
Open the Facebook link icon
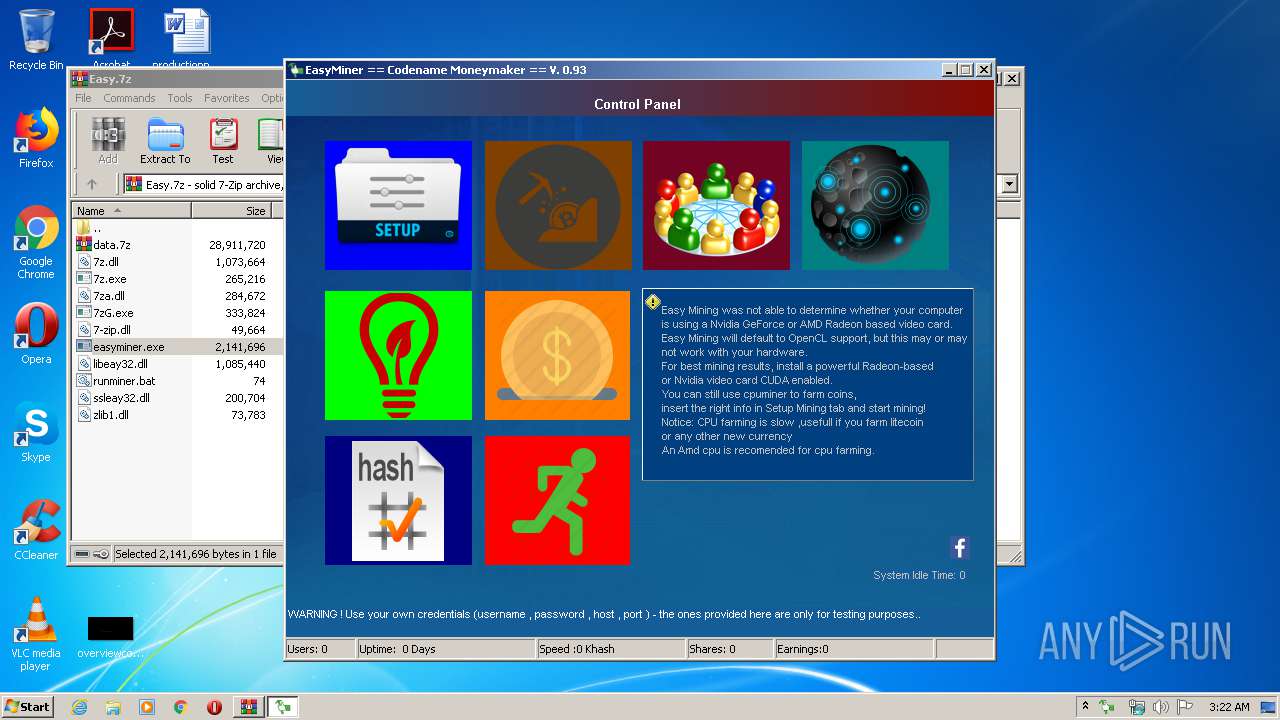click(x=959, y=547)
